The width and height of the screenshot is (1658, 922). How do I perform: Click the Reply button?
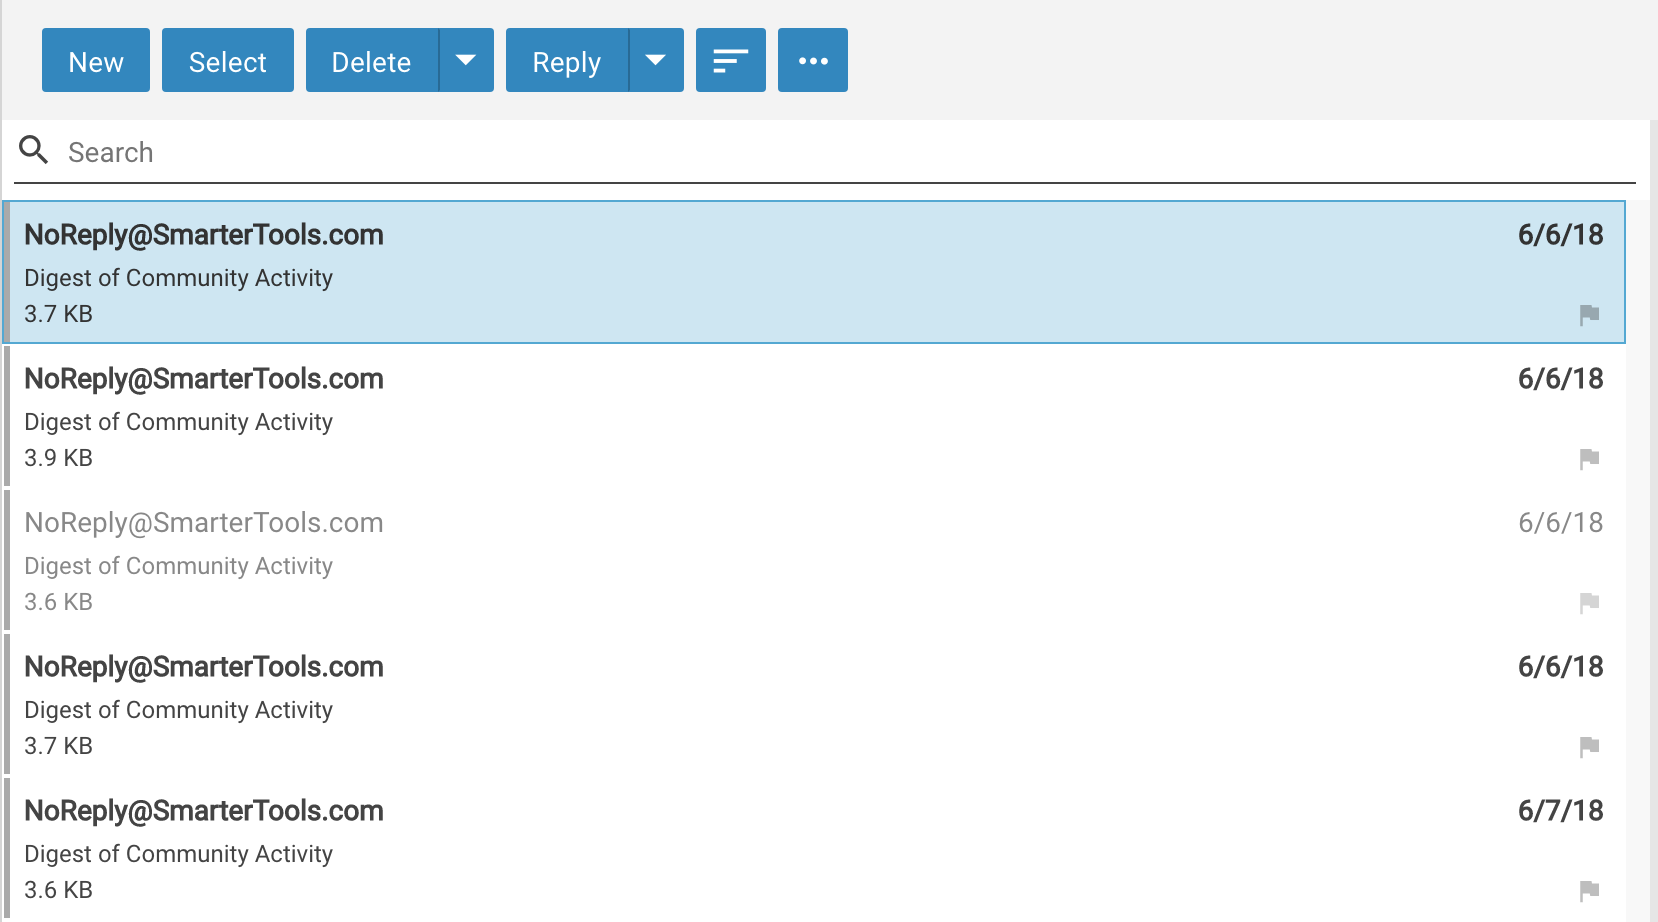[x=566, y=61]
